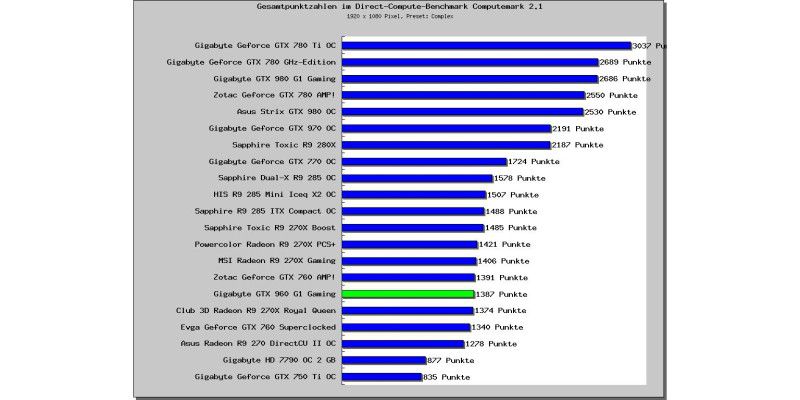
Task: Click the value '1578 Punkte'
Action: coord(519,178)
